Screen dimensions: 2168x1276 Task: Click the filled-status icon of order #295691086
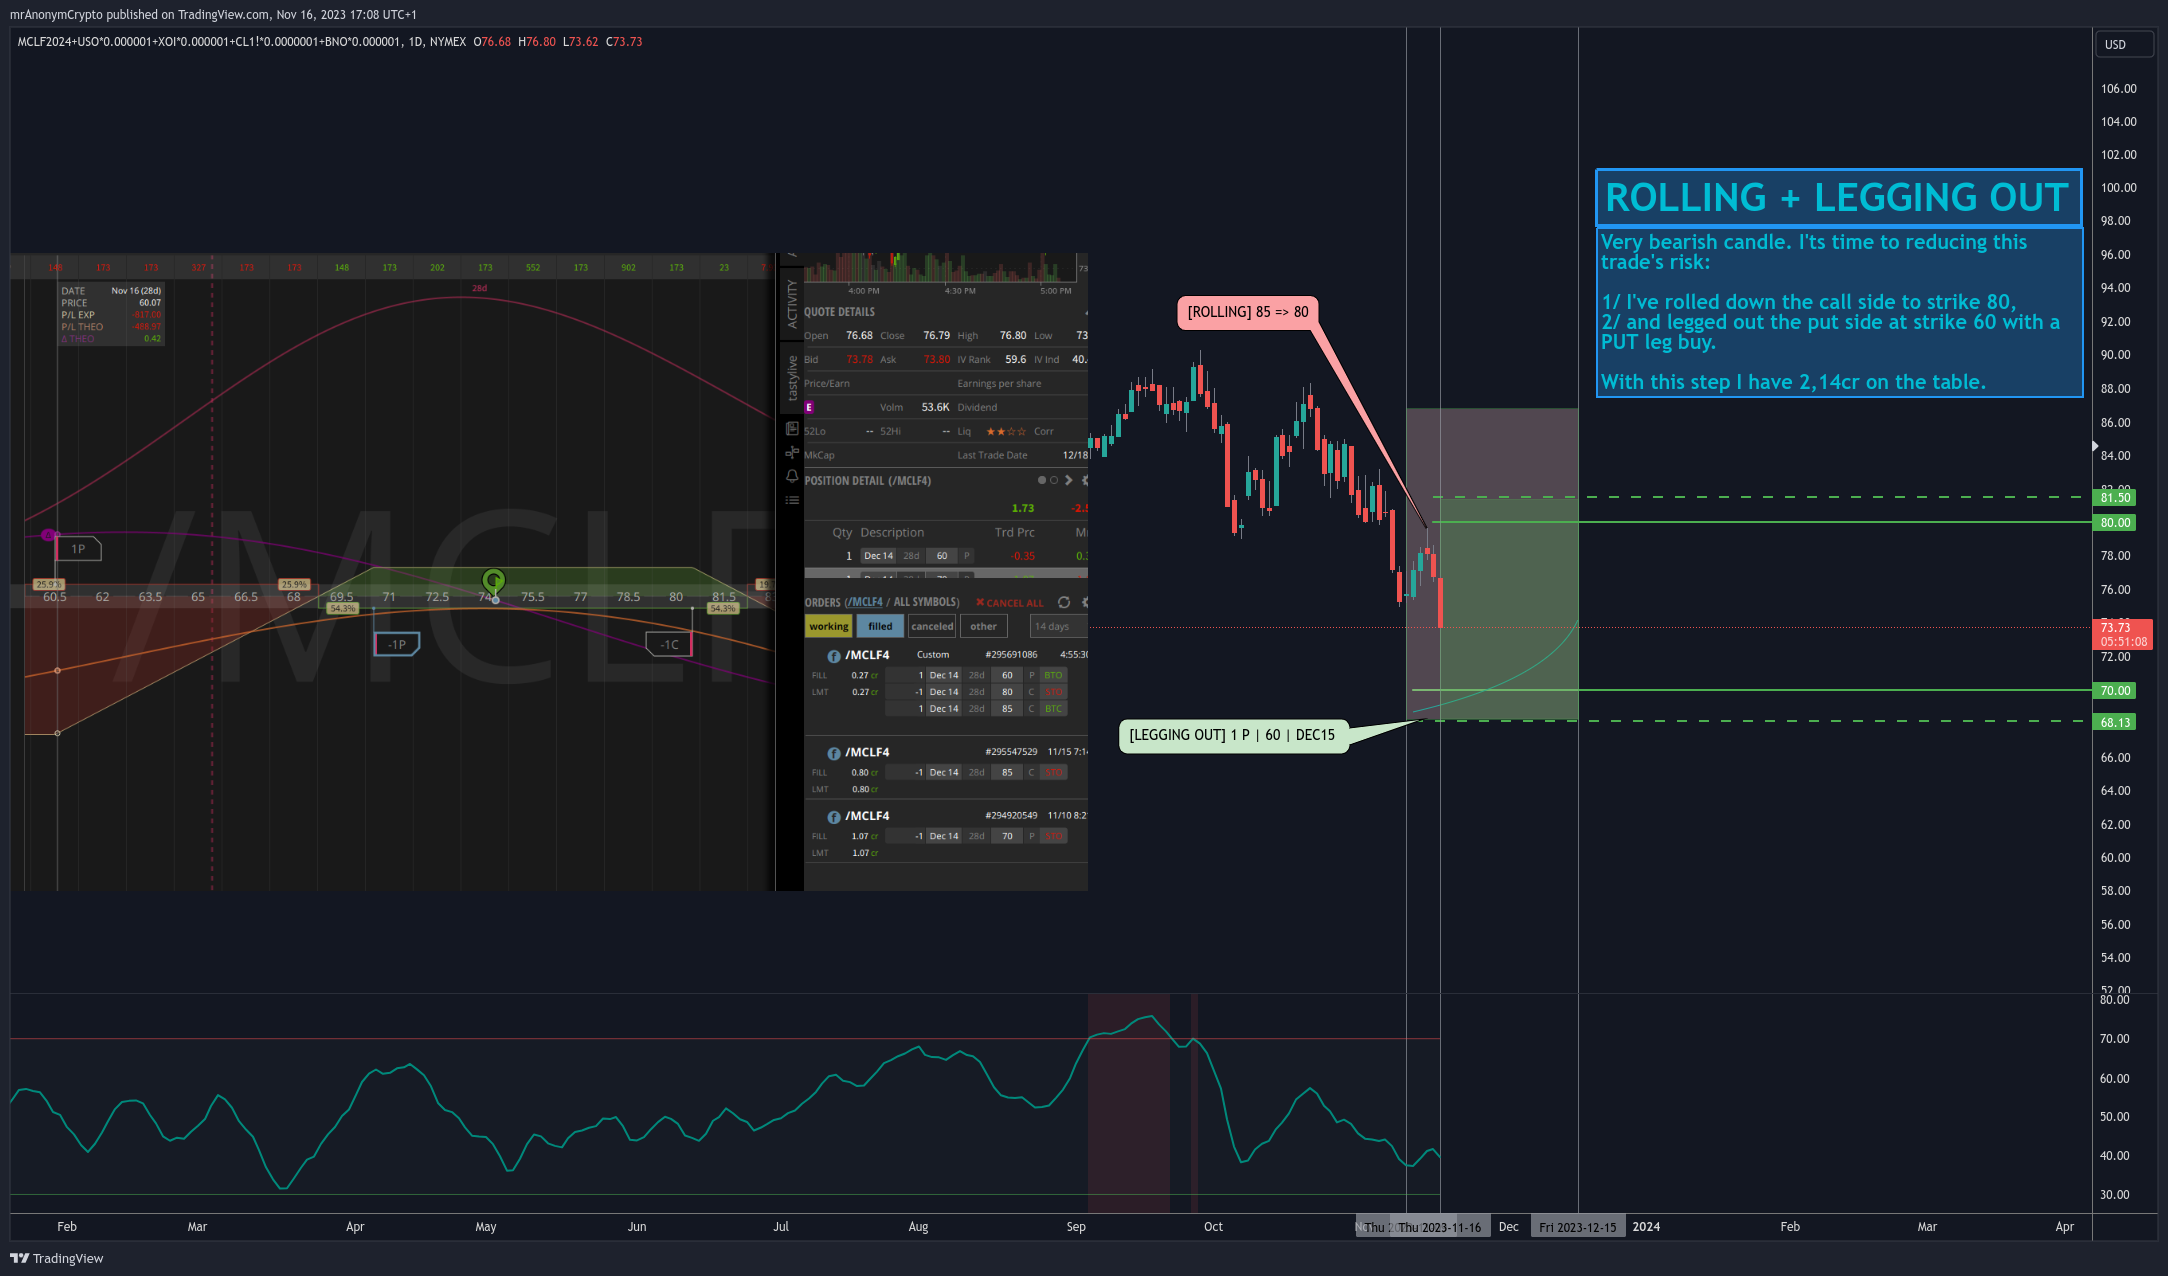[834, 656]
